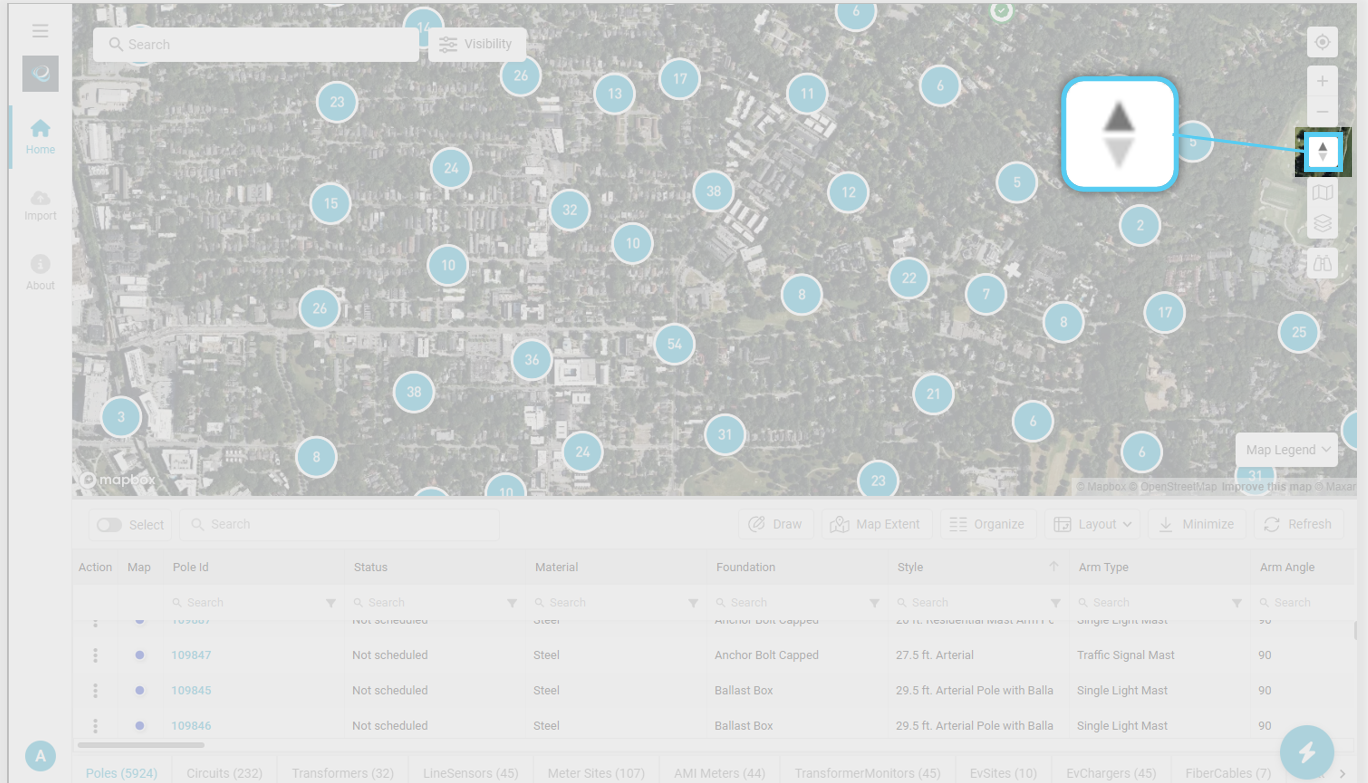The width and height of the screenshot is (1368, 783).
Task: Open the Style column filter
Action: [x=1055, y=603]
